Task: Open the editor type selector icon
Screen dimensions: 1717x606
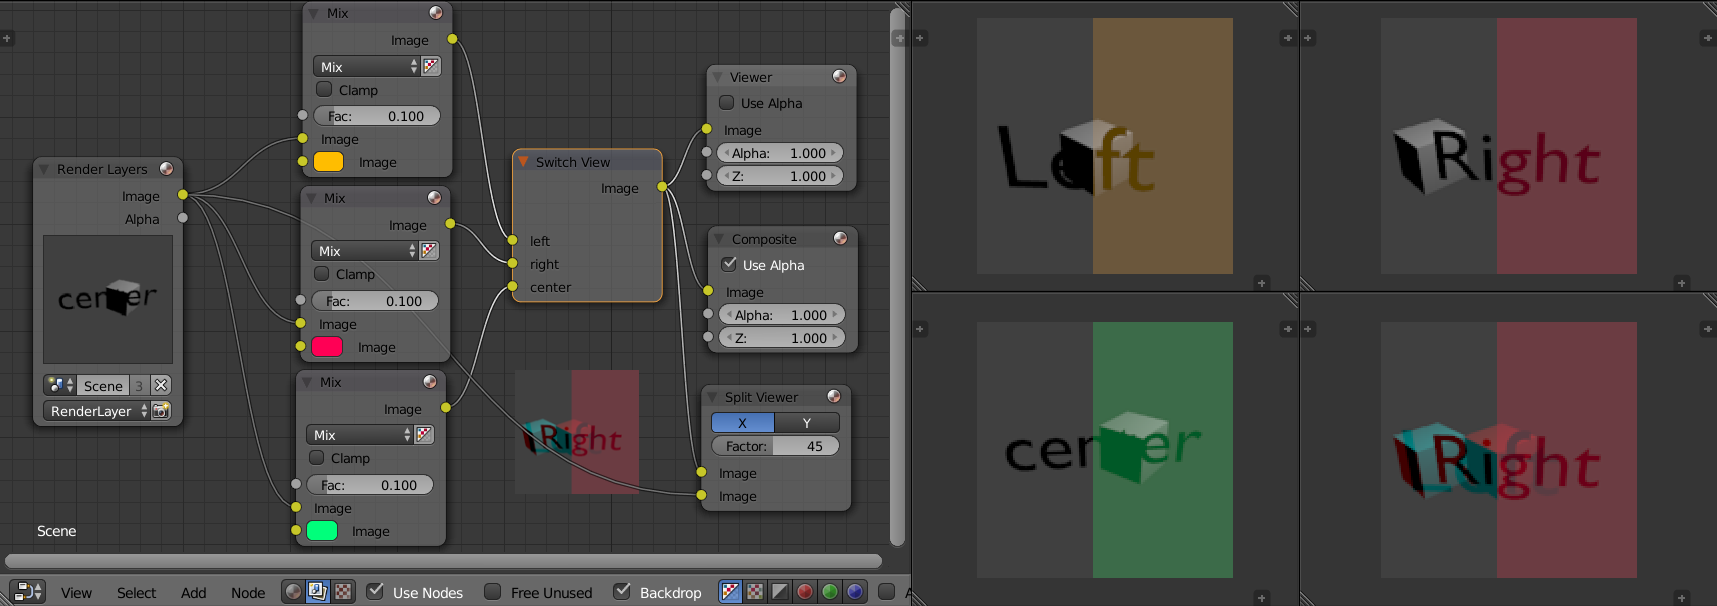Action: tap(27, 592)
